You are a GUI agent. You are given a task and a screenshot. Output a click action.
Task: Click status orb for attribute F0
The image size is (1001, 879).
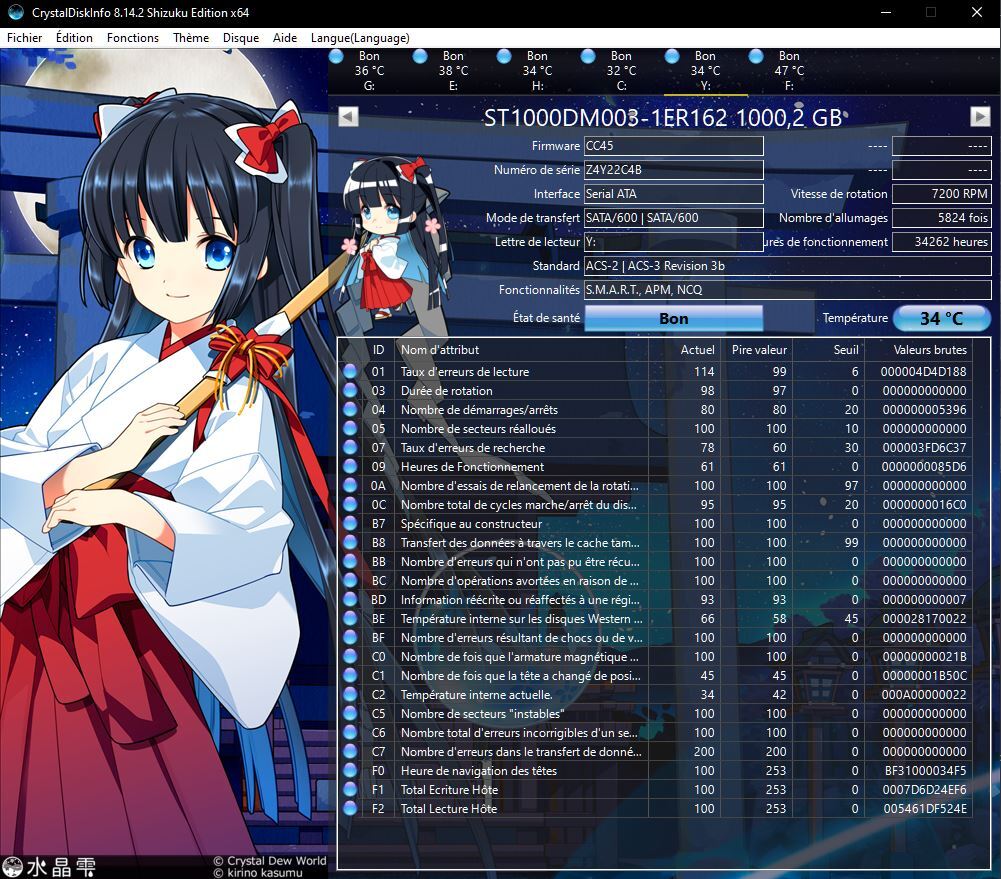[x=350, y=770]
